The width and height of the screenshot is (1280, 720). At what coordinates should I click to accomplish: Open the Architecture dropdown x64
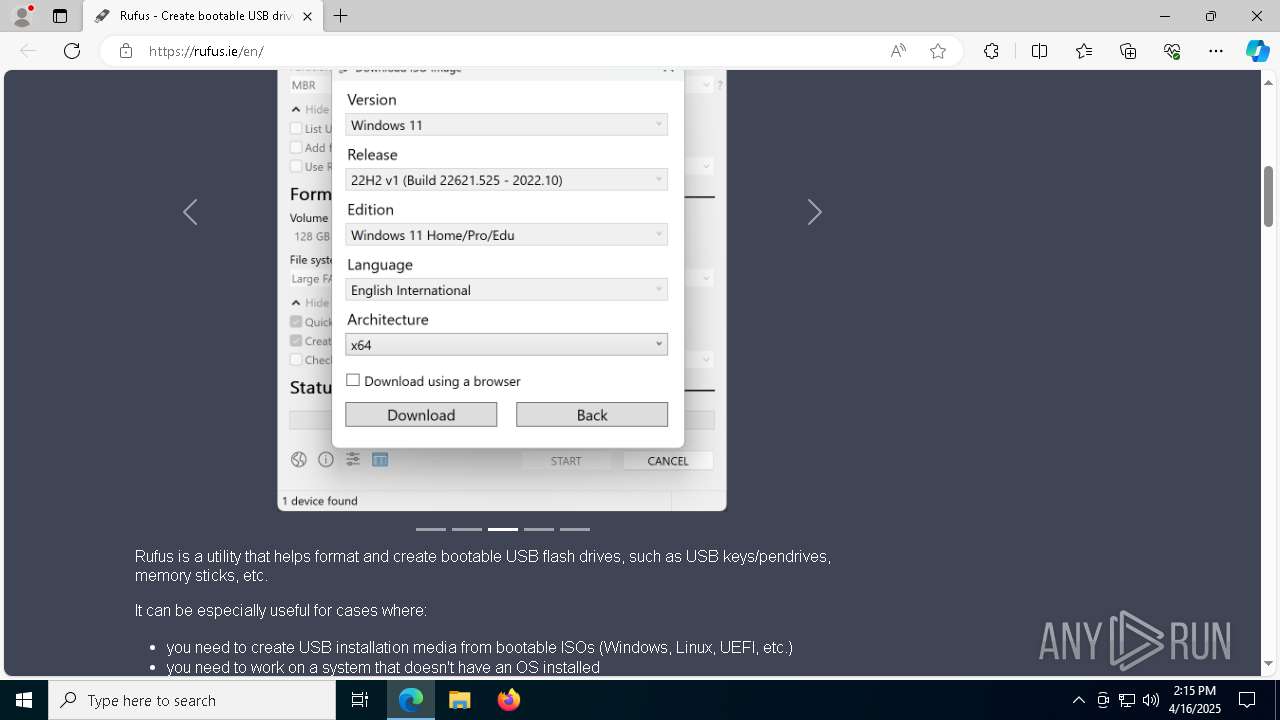[506, 345]
